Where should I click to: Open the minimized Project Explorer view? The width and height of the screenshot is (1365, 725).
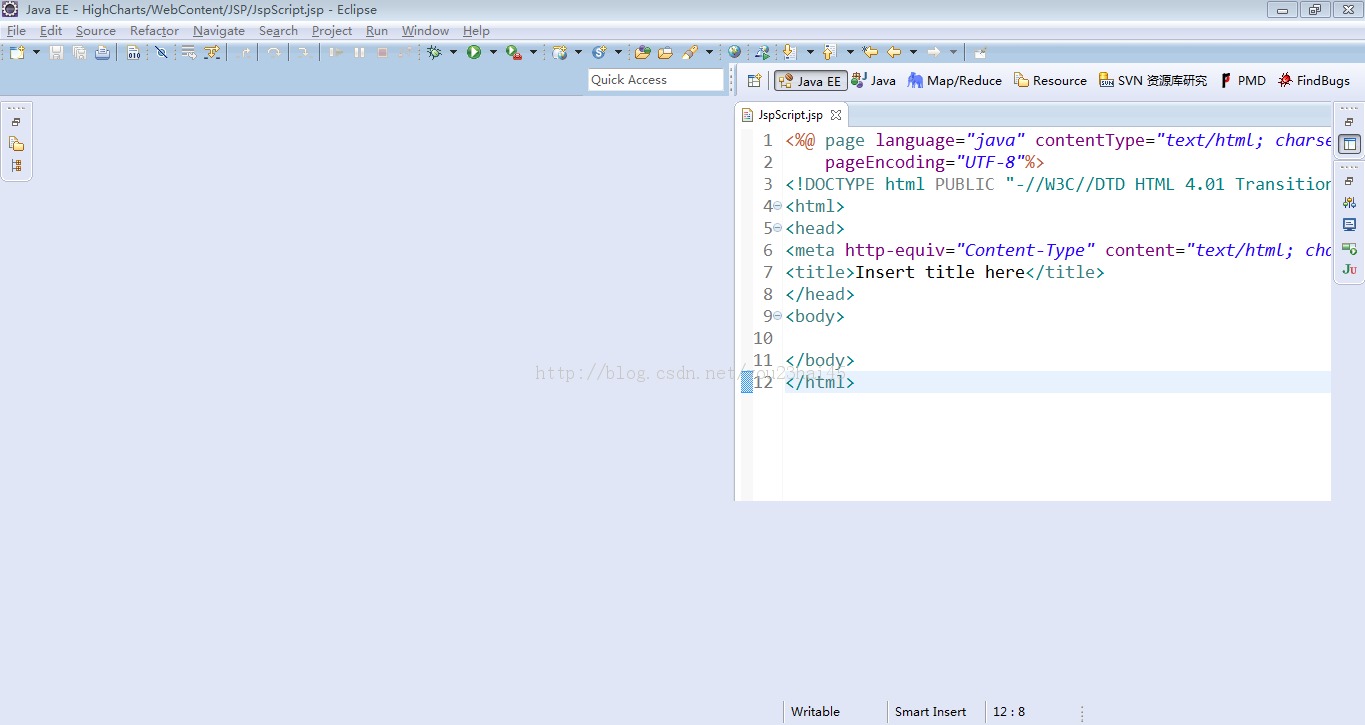[x=16, y=144]
